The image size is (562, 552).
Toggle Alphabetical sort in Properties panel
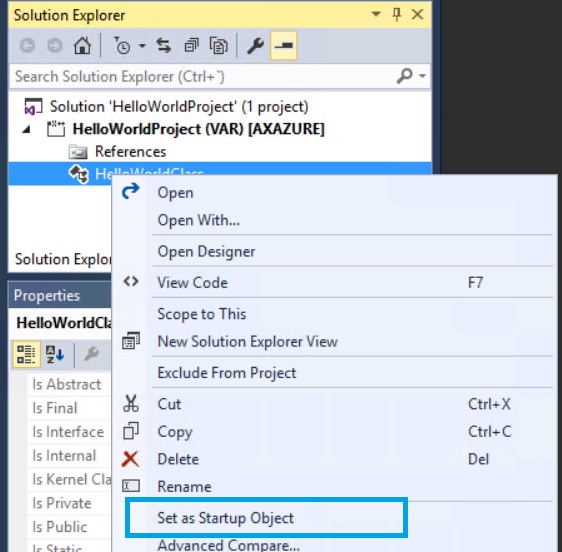pyautogui.click(x=55, y=354)
